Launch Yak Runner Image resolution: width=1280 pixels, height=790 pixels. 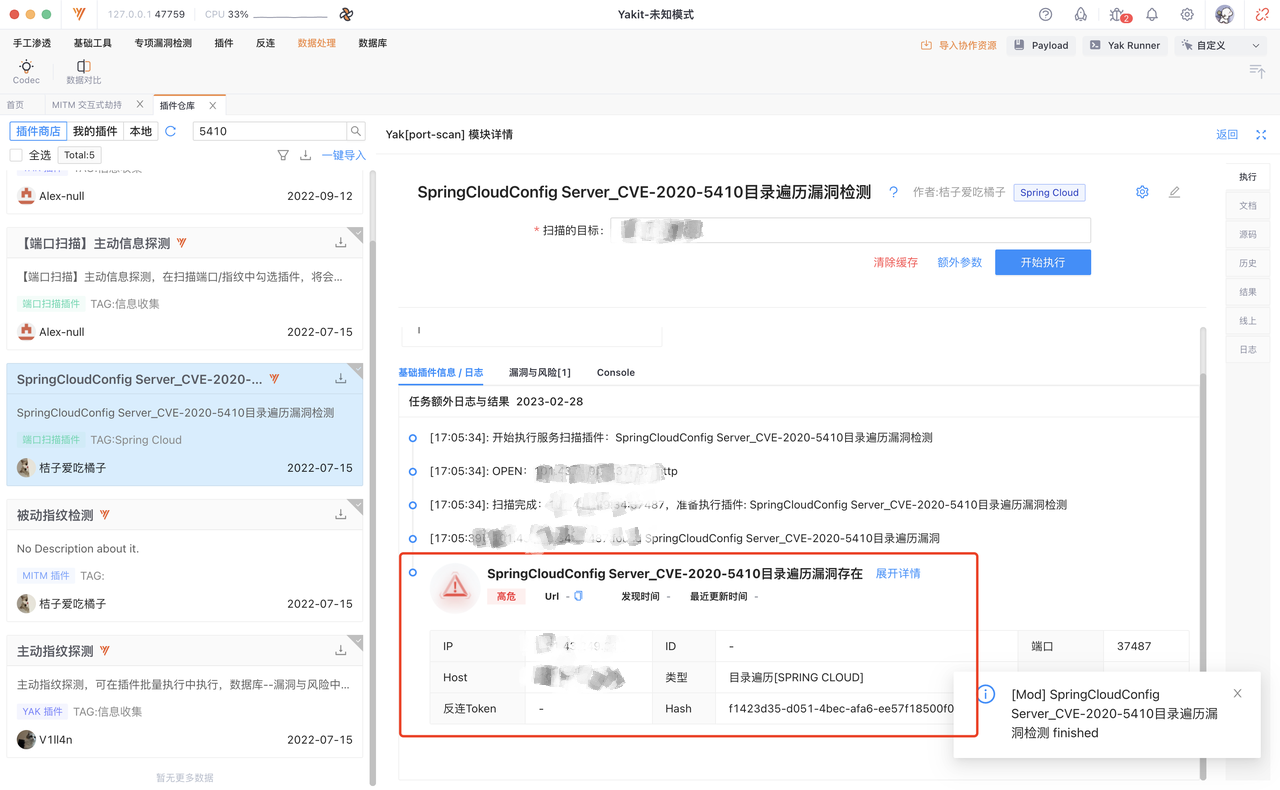[x=1124, y=45]
